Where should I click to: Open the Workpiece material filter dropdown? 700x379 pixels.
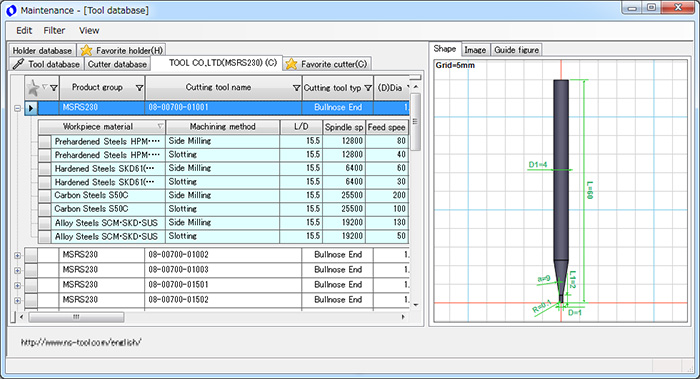pos(160,127)
